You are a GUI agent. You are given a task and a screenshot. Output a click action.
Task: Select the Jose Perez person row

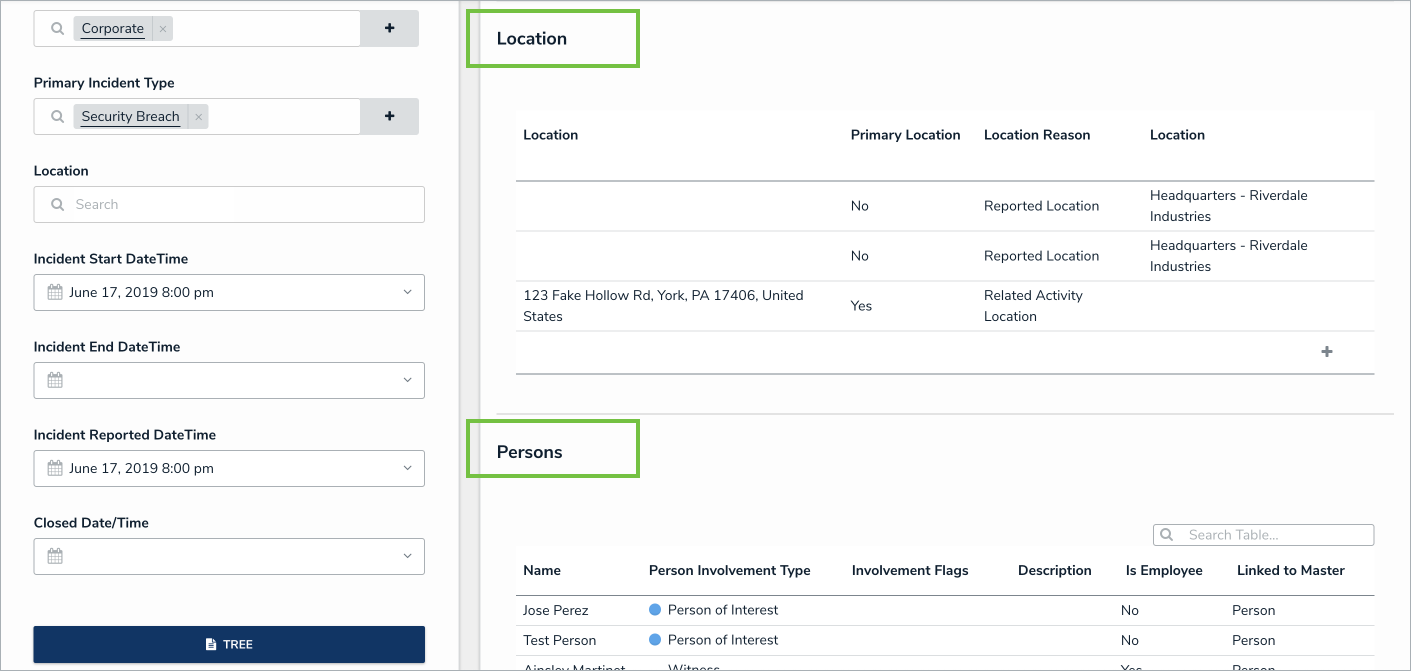pos(556,610)
